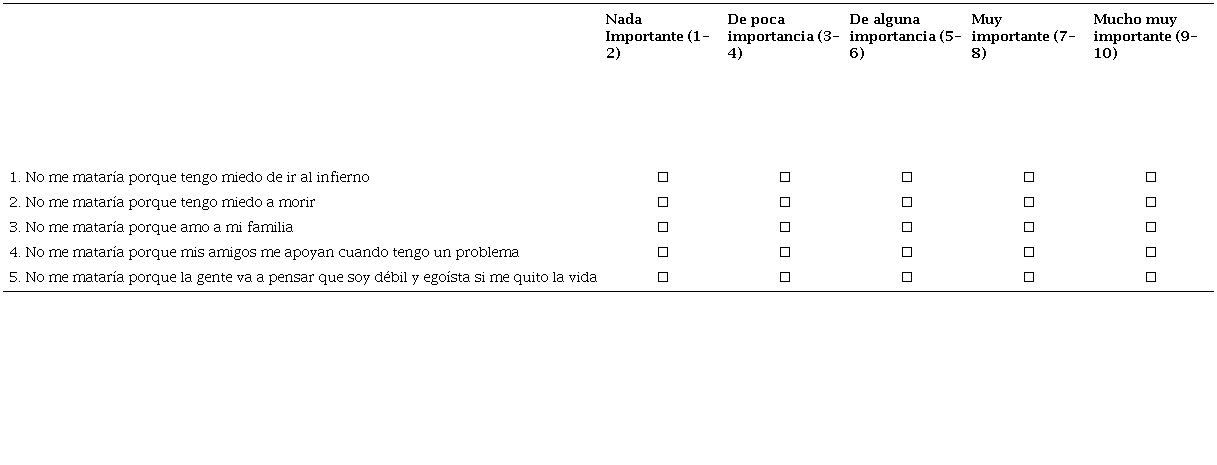Tick 'De poca importancia' for 'amo a mi familia'
Screen dimensions: 1217x465
pyautogui.click(x=785, y=227)
